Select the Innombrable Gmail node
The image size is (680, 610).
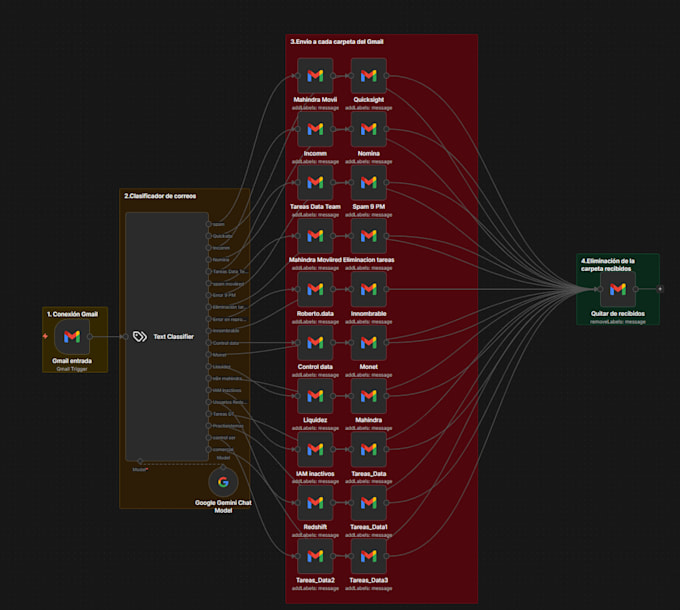[x=369, y=289]
